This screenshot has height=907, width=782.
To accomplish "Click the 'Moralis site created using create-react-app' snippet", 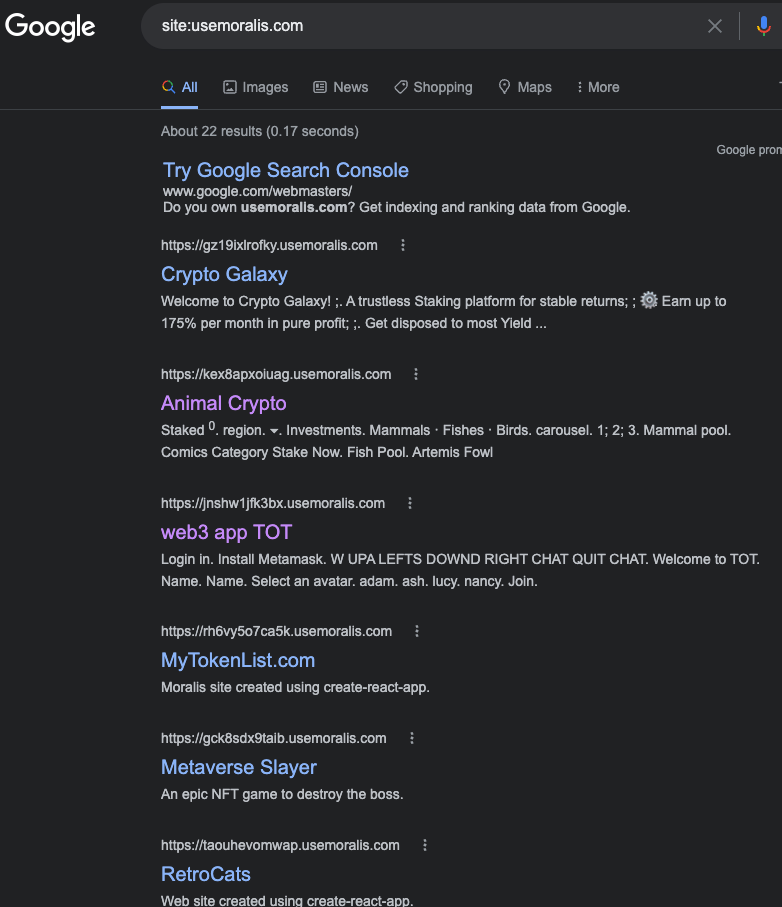I will pyautogui.click(x=296, y=687).
